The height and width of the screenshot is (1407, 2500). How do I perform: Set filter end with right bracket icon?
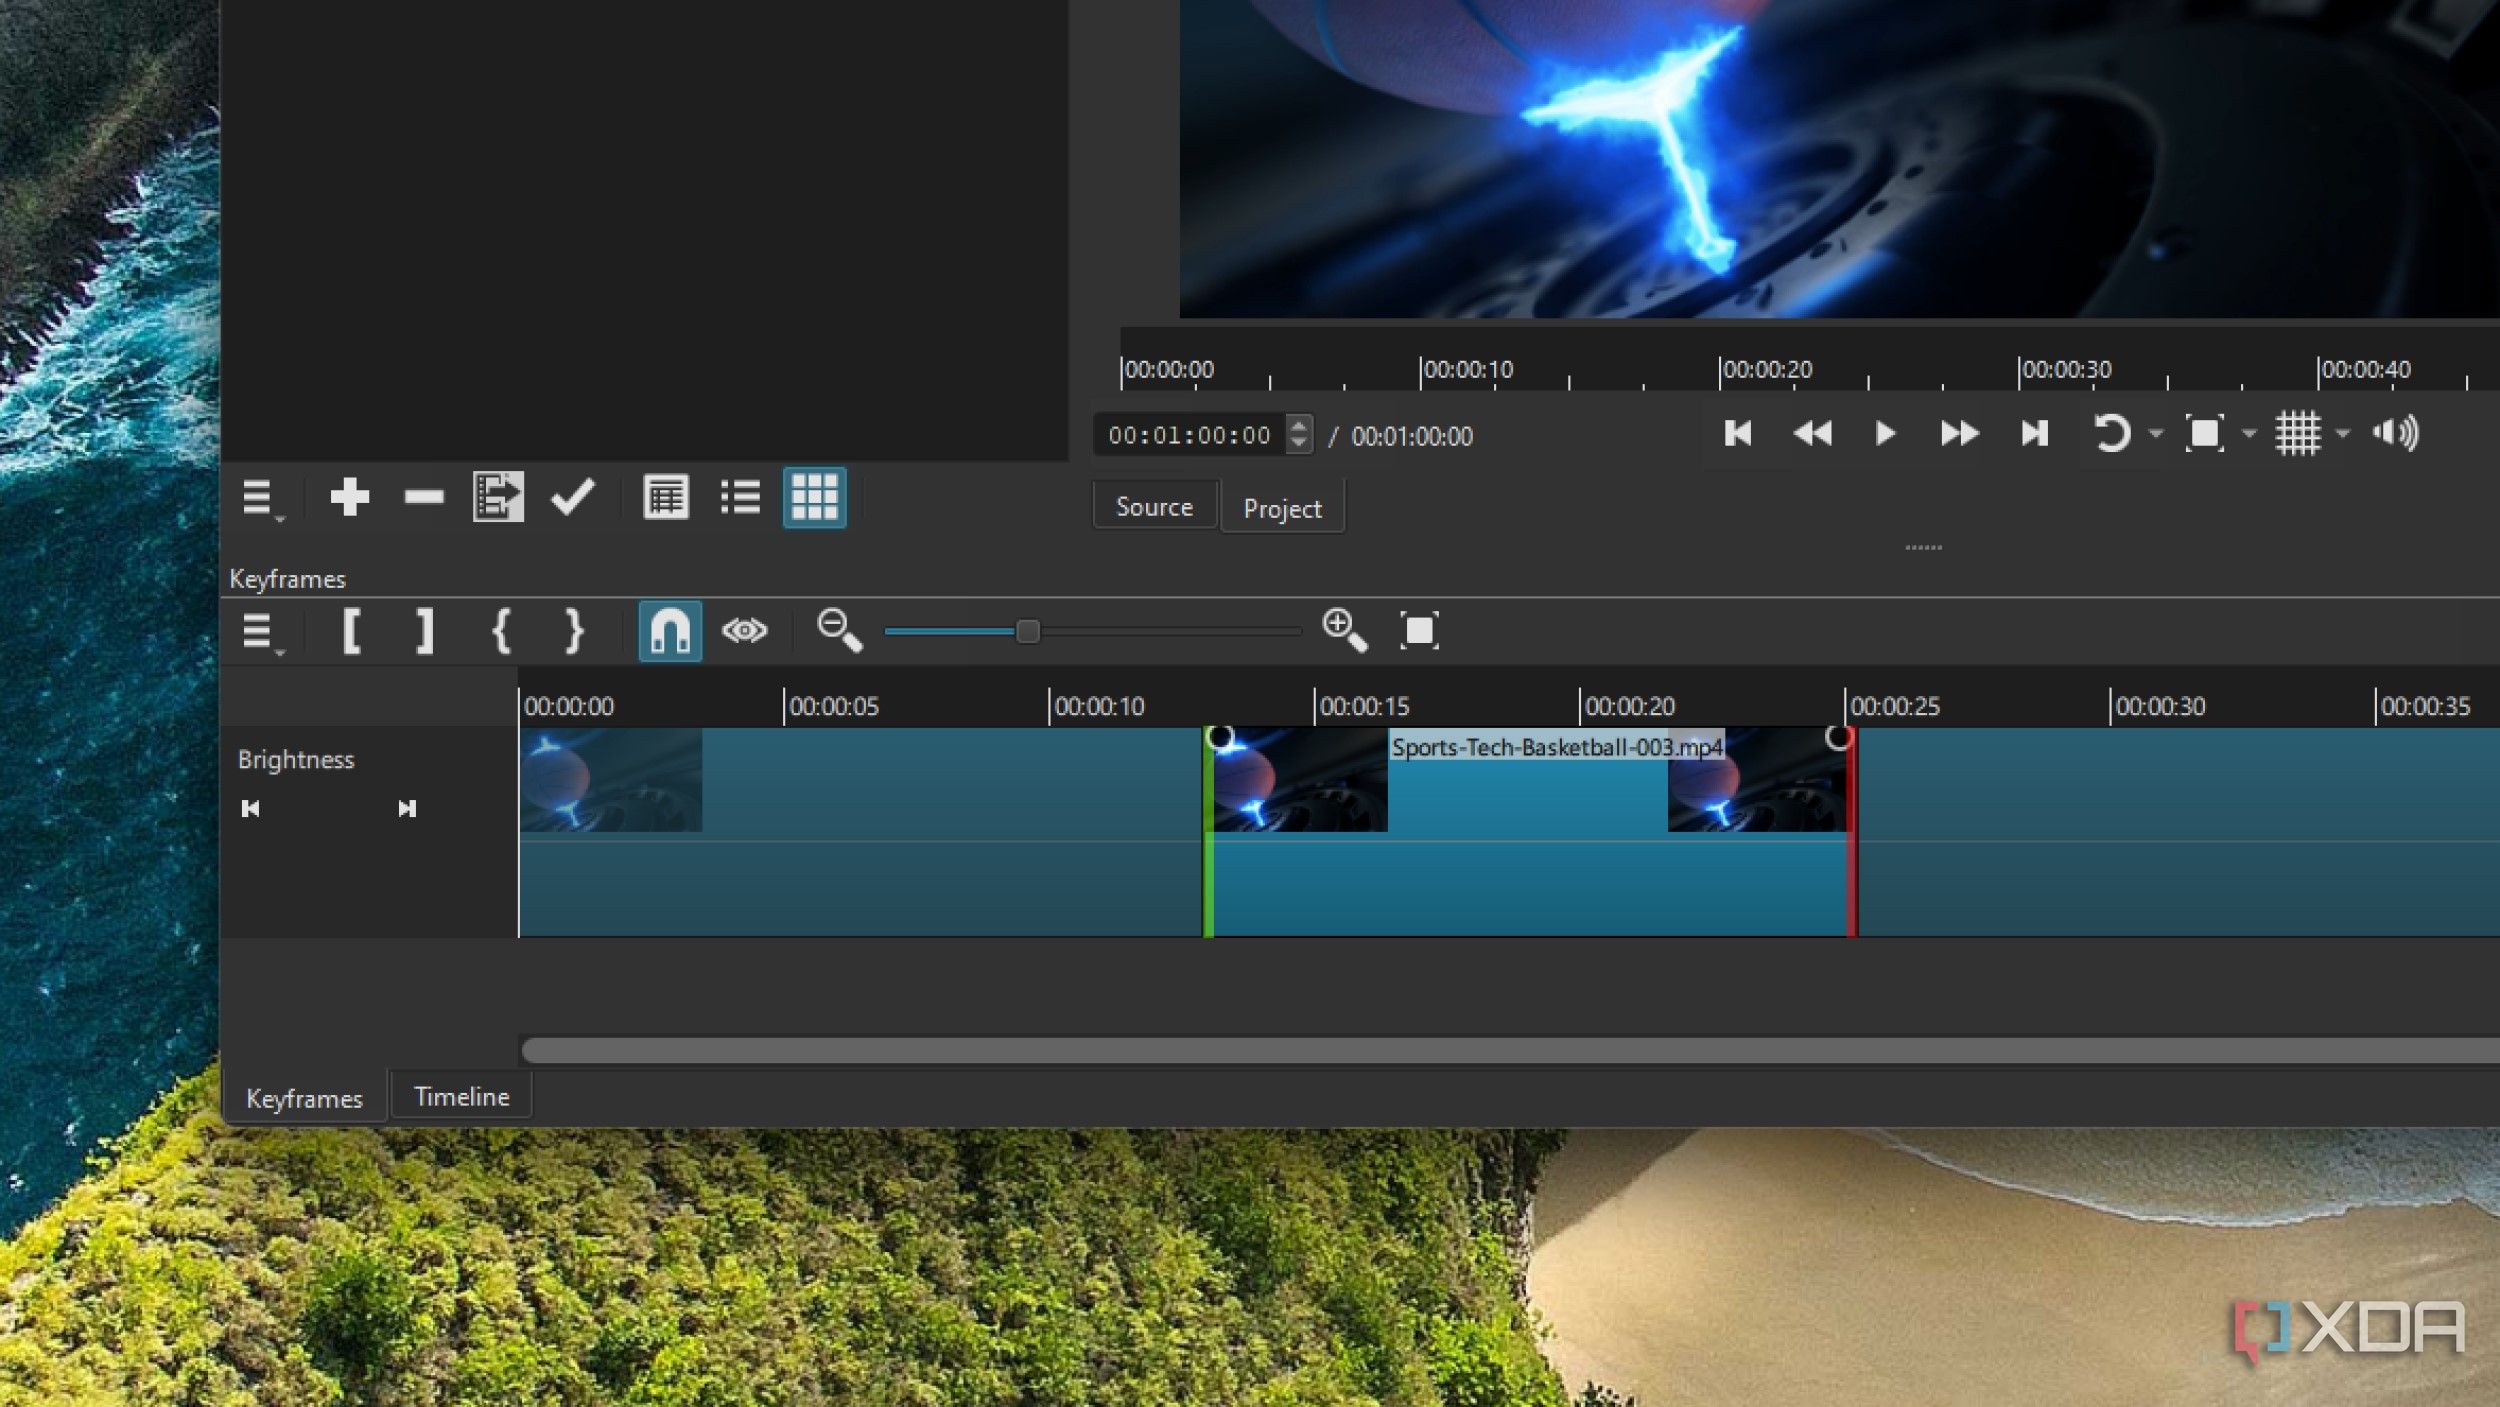click(425, 631)
